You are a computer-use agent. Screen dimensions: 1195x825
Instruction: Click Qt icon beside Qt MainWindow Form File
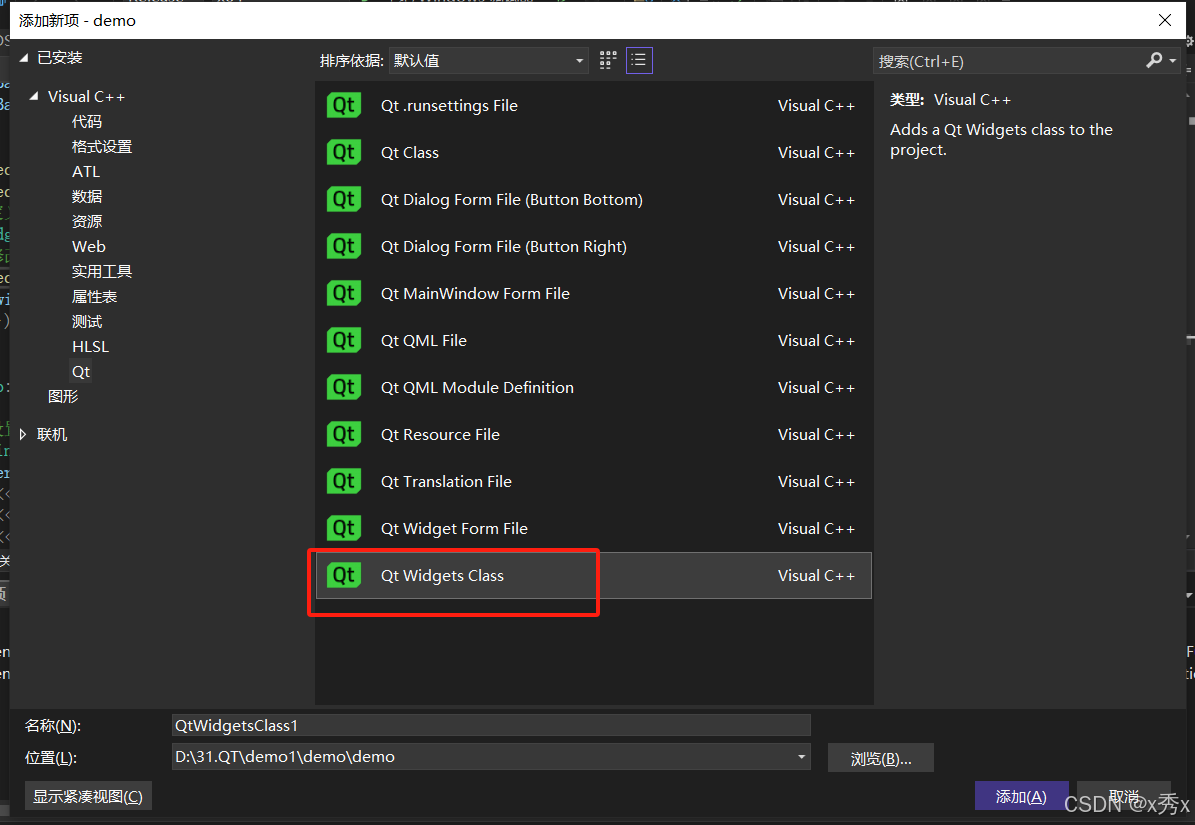(x=344, y=293)
